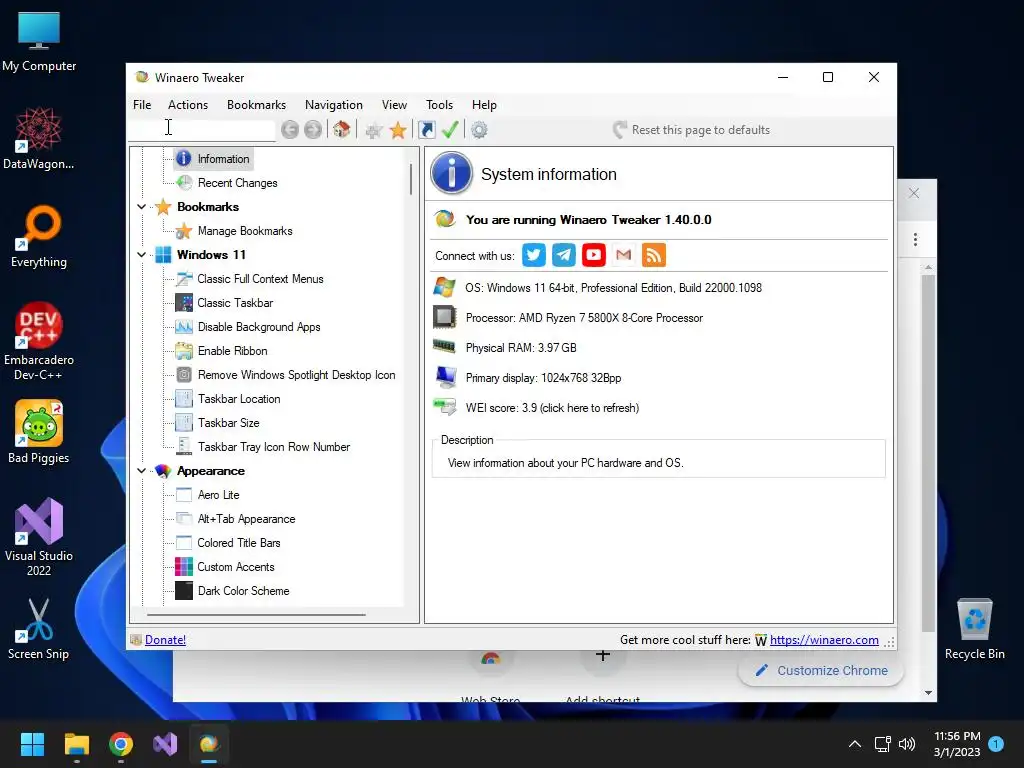Select Taskbar Location tree item
The height and width of the screenshot is (768, 1024).
coord(239,399)
